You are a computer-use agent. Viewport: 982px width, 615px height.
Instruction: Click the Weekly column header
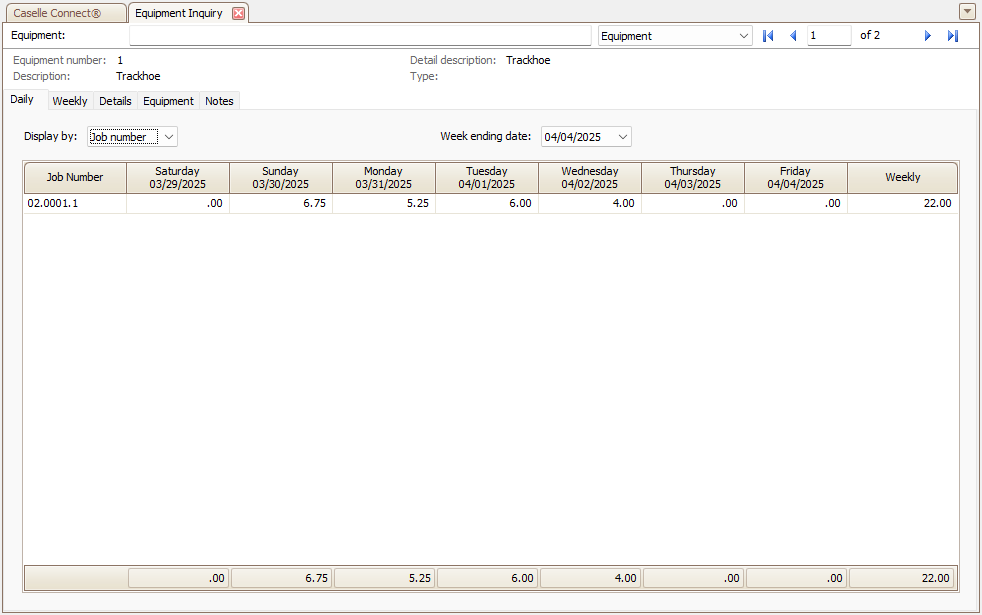(902, 178)
